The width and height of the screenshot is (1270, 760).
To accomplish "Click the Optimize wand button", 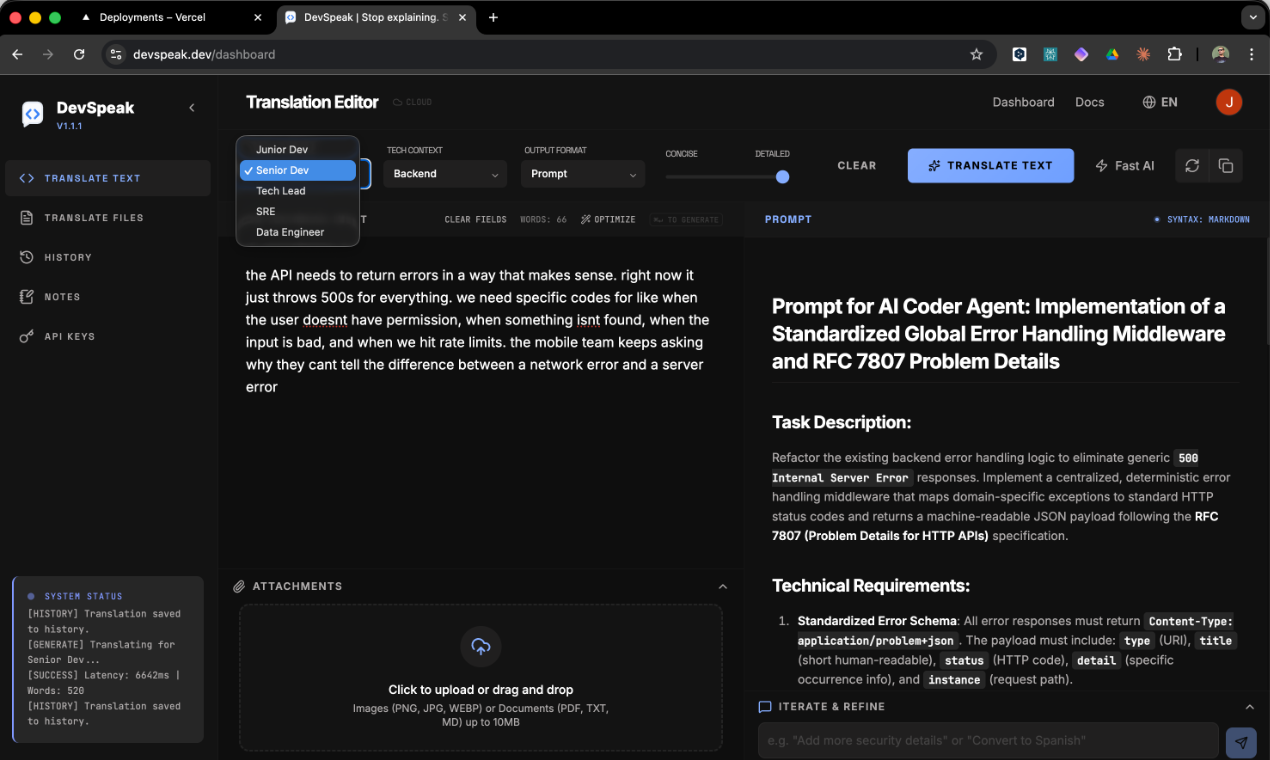I will coord(608,219).
